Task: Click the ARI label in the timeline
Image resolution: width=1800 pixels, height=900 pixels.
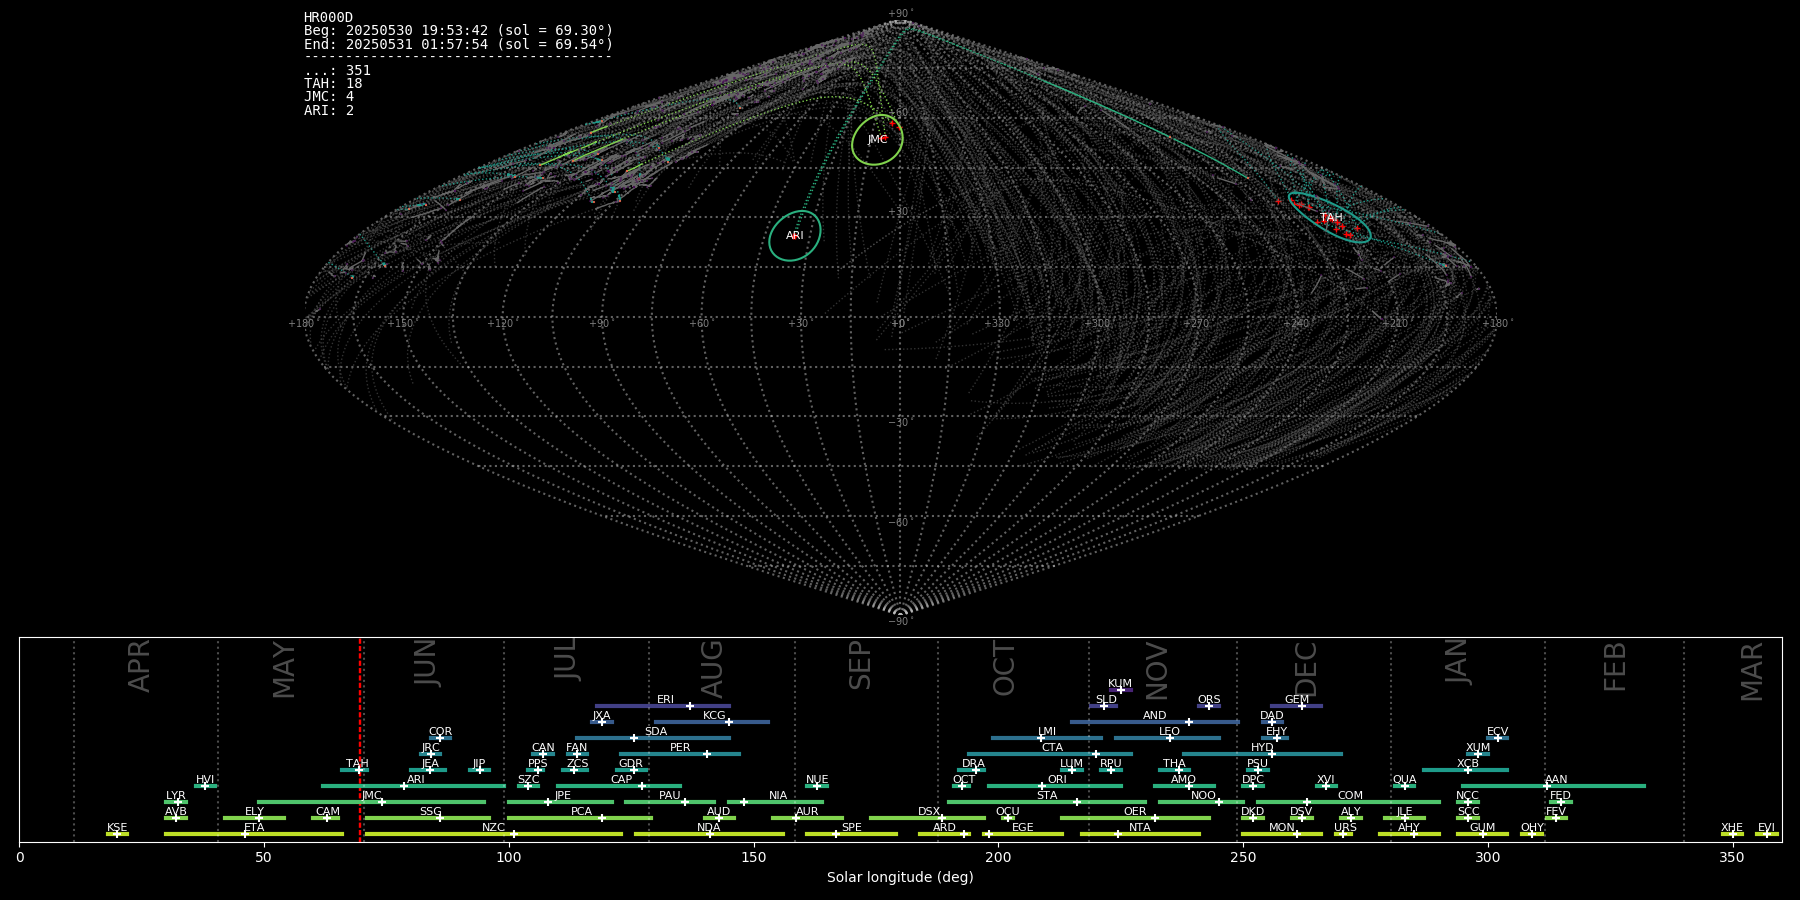Action: point(415,780)
